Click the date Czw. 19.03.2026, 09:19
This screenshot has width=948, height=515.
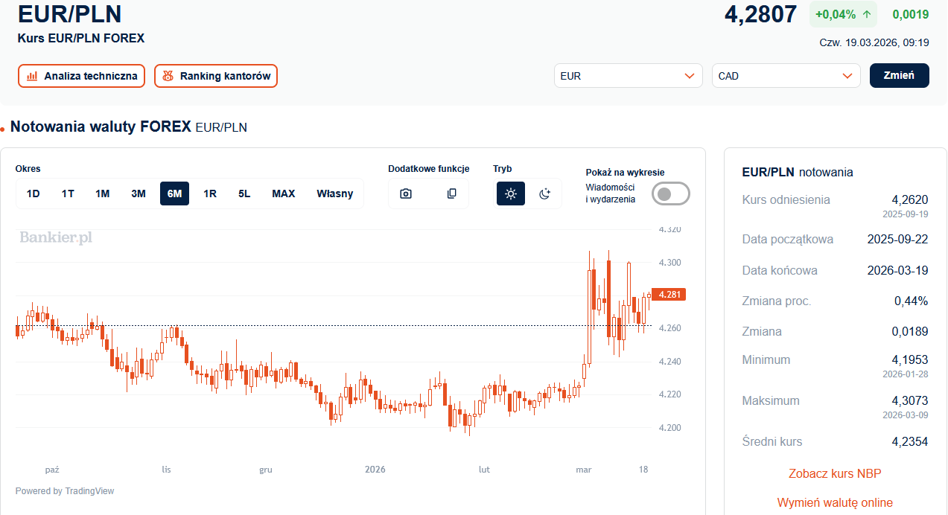pyautogui.click(x=874, y=42)
